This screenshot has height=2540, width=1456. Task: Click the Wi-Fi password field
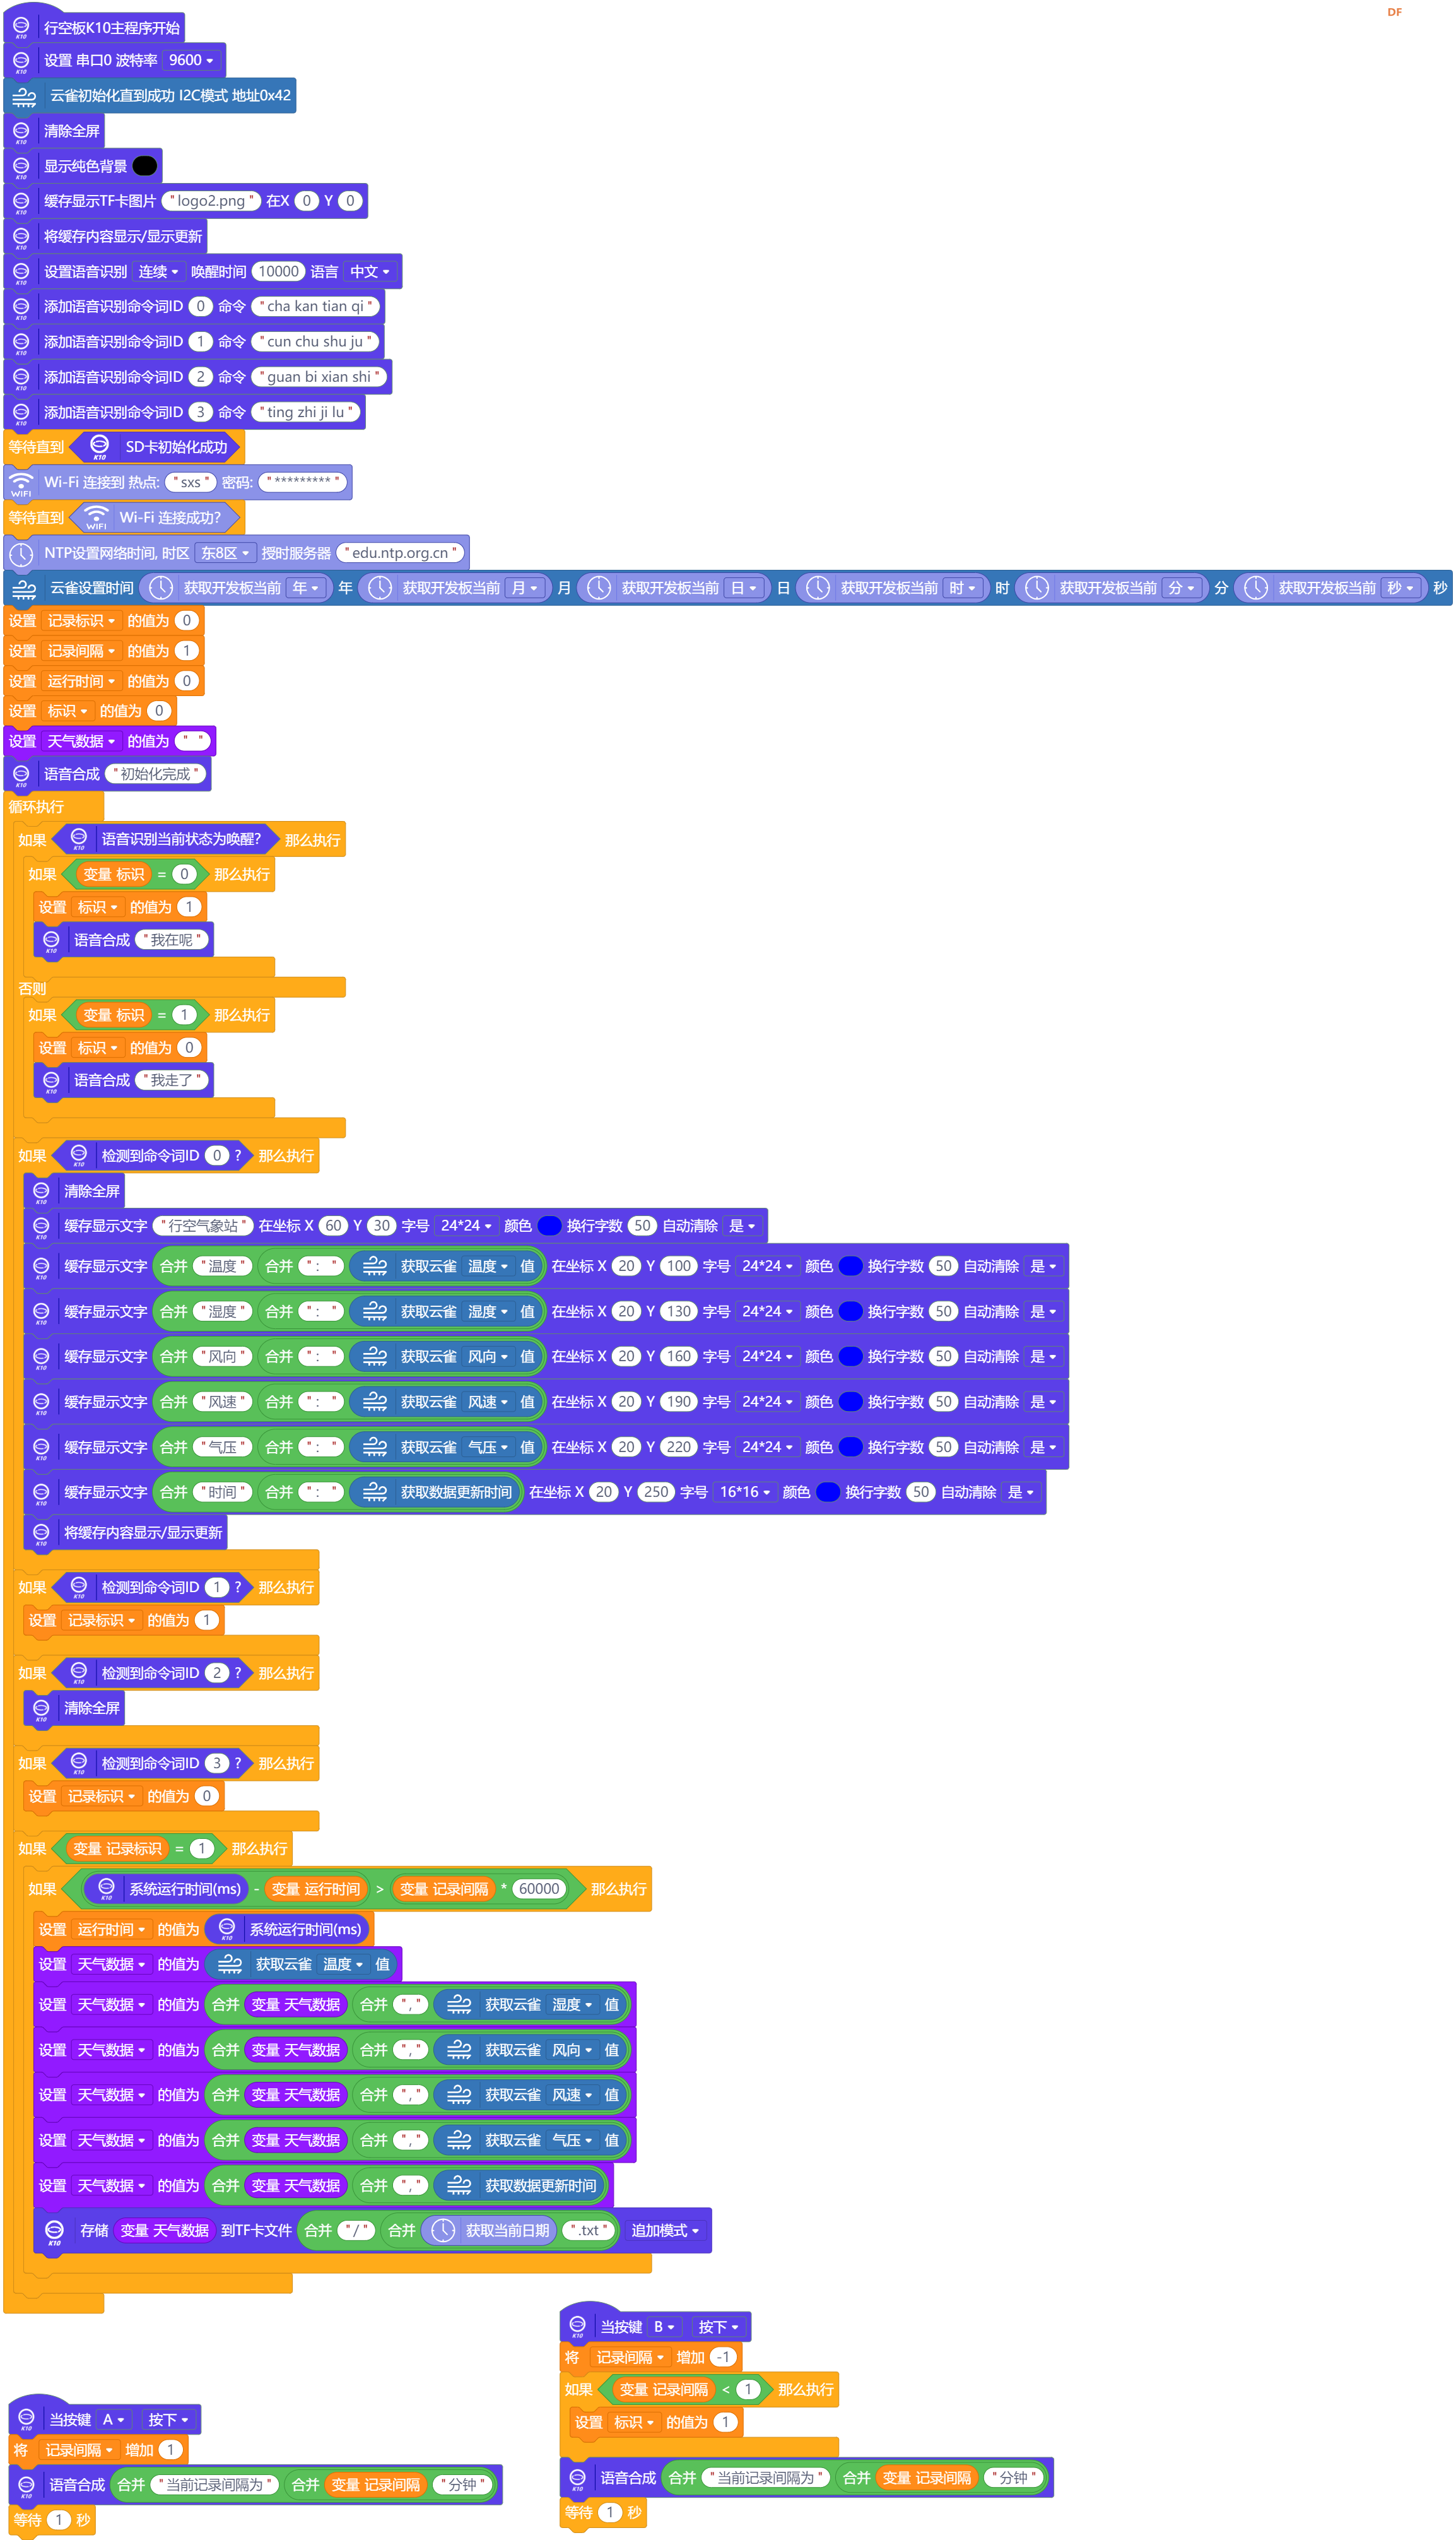(x=303, y=483)
